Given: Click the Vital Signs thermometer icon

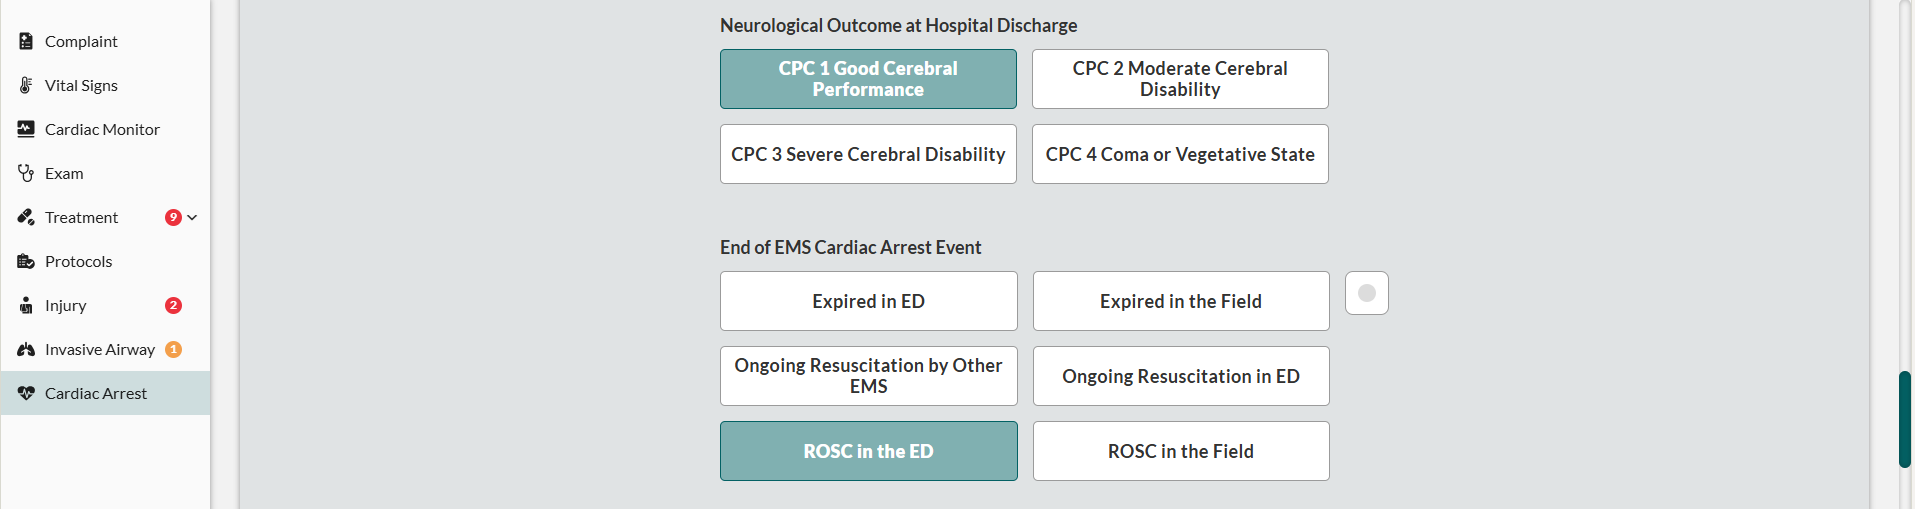Looking at the screenshot, I should pyautogui.click(x=26, y=85).
